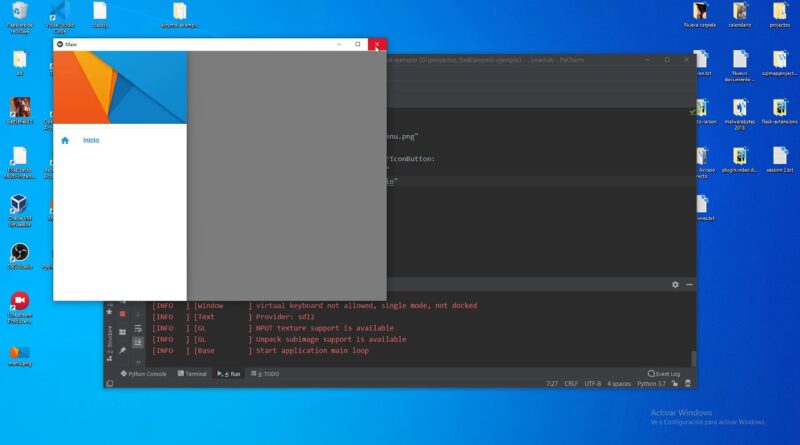The width and height of the screenshot is (800, 445).
Task: Click the IconButton code line in editor
Action: (x=411, y=159)
